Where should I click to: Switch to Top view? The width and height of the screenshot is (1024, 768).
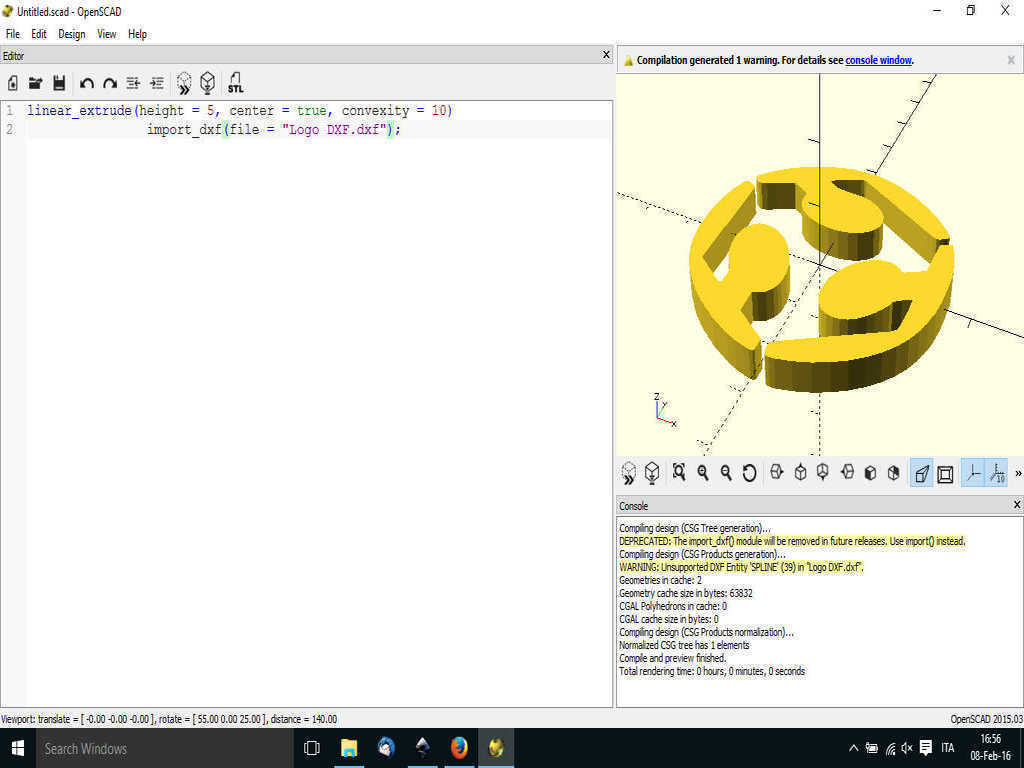click(800, 472)
